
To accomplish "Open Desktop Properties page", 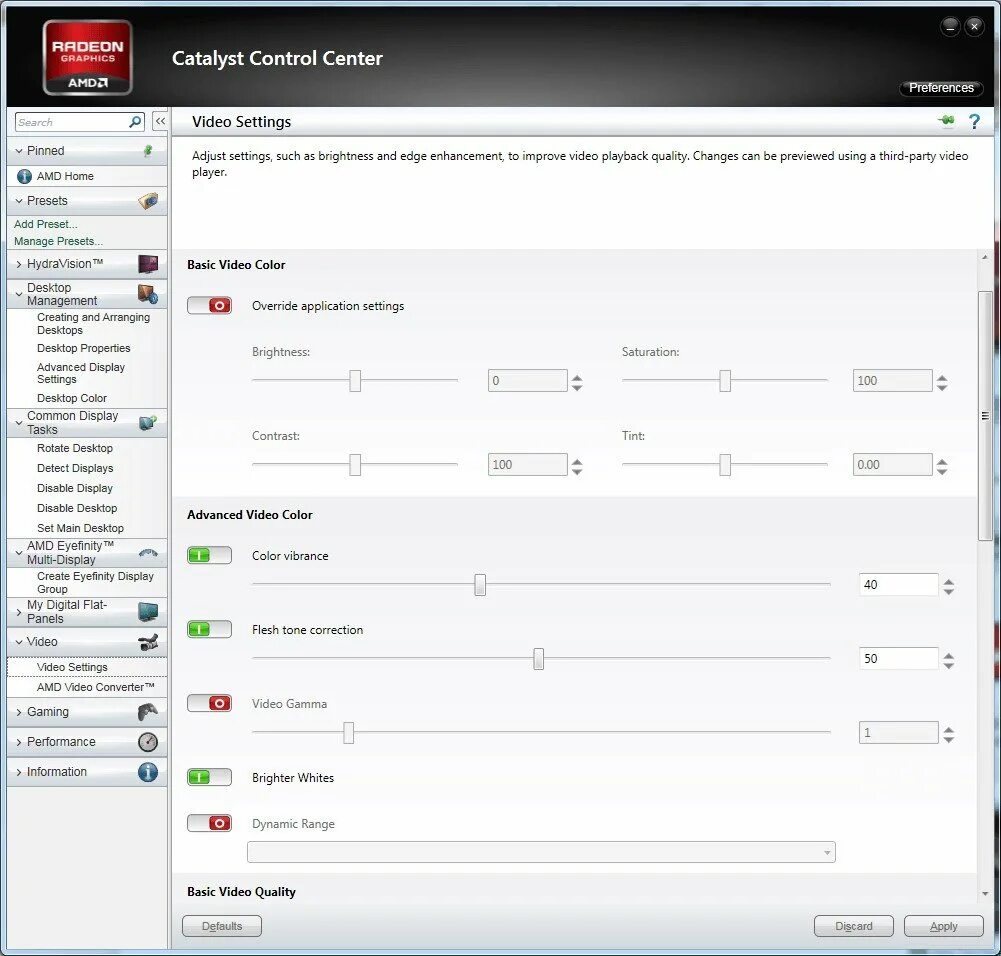I will point(84,348).
